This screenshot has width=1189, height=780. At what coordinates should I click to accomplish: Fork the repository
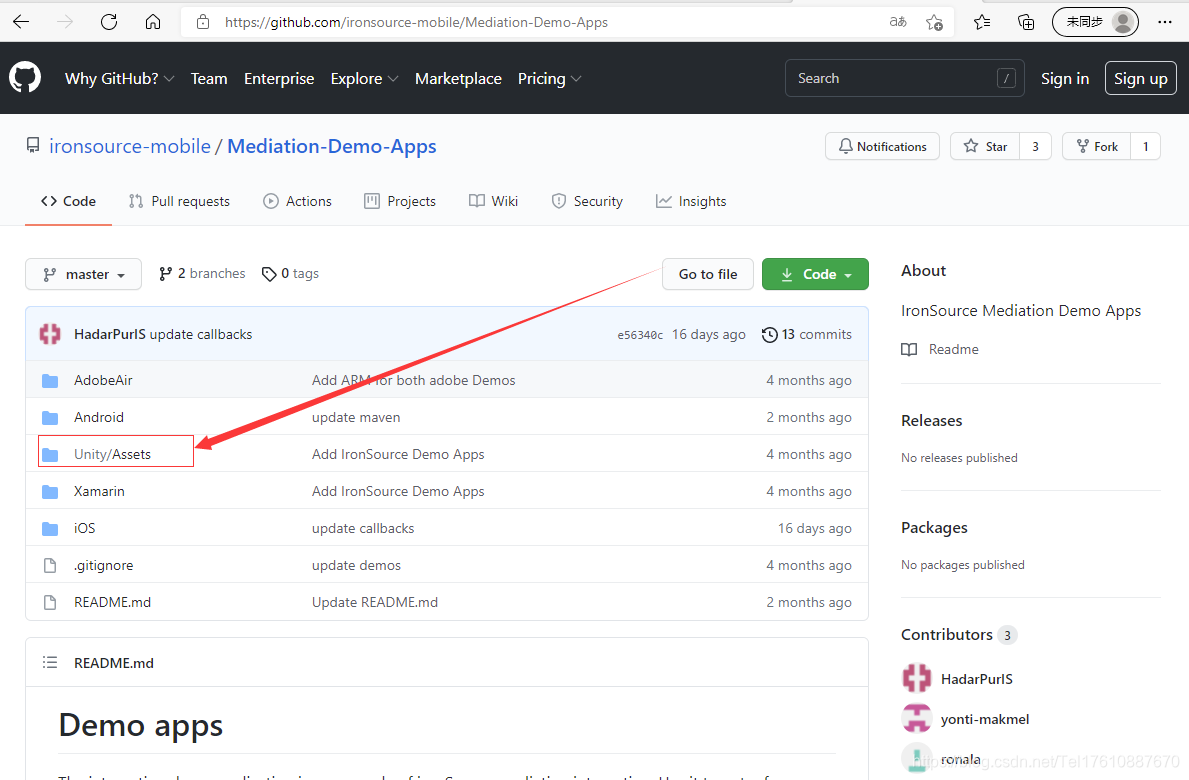click(x=1096, y=146)
